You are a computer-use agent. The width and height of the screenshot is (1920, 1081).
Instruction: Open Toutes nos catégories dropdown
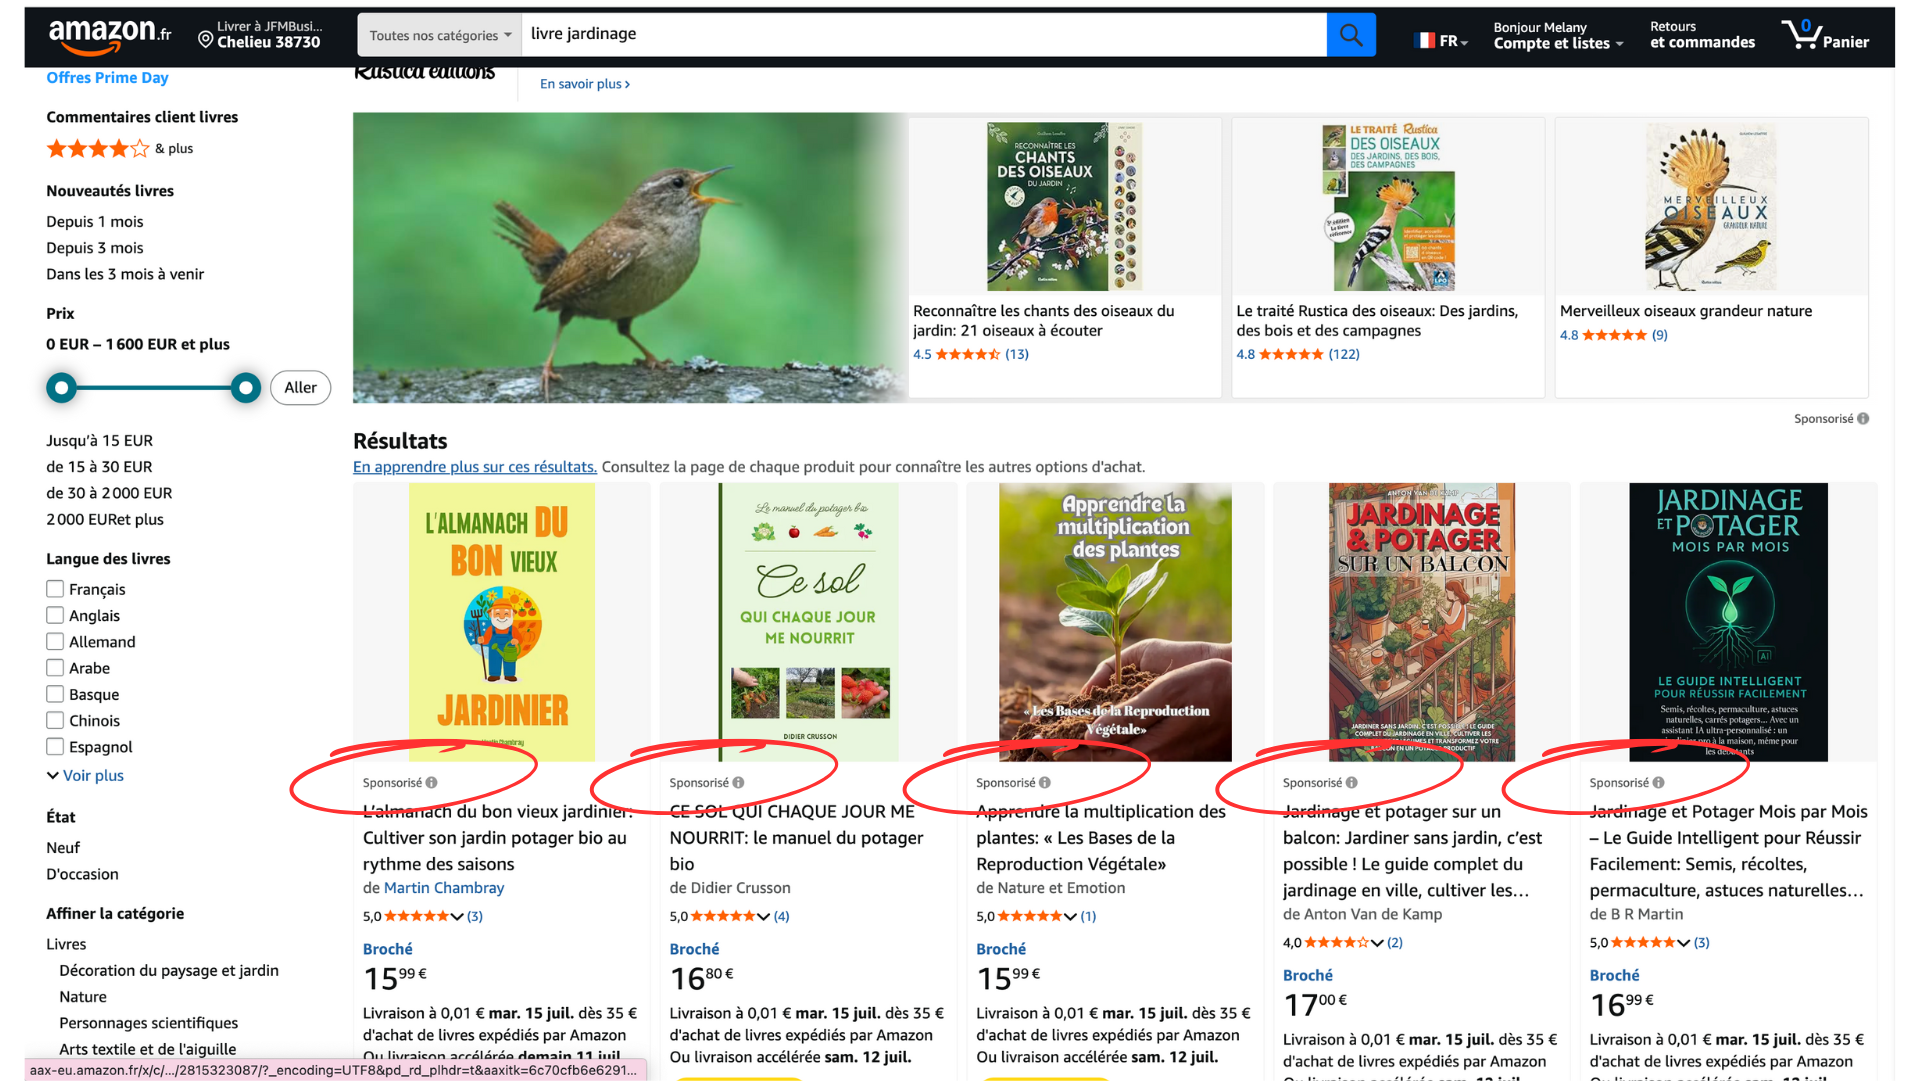click(x=440, y=35)
